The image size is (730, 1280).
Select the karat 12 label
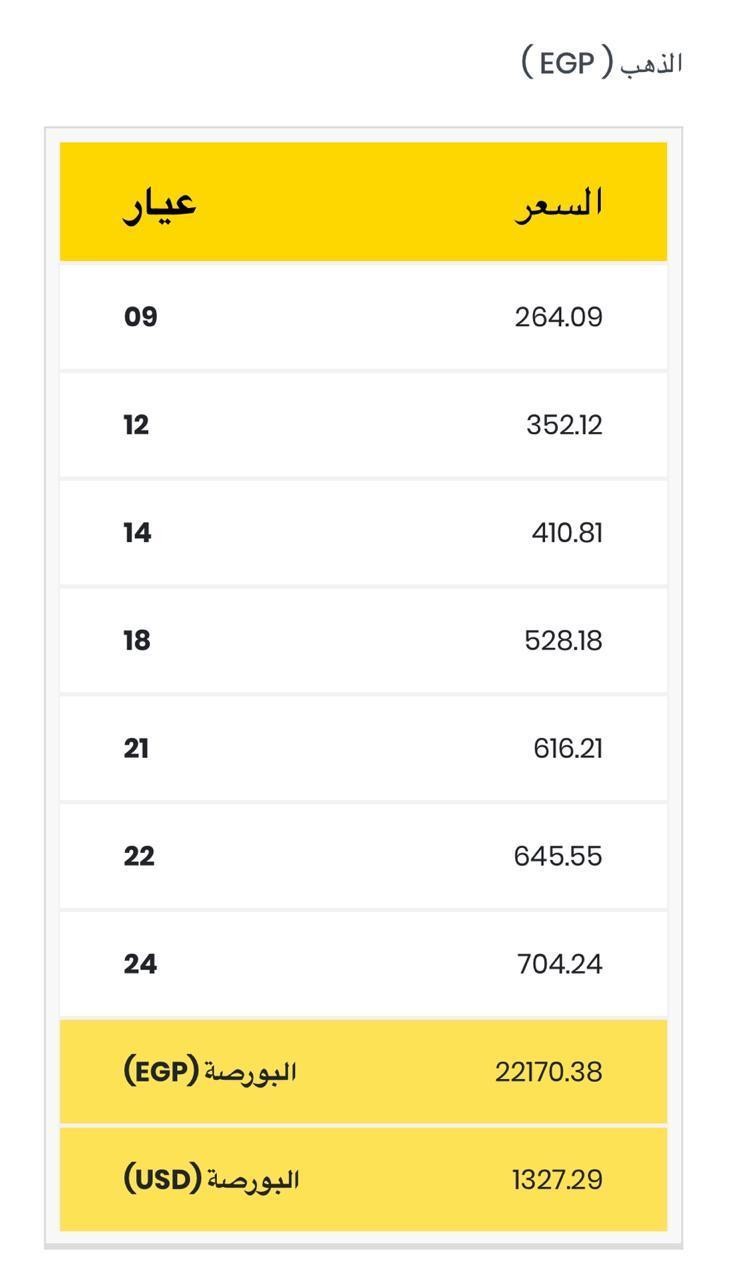coord(137,425)
